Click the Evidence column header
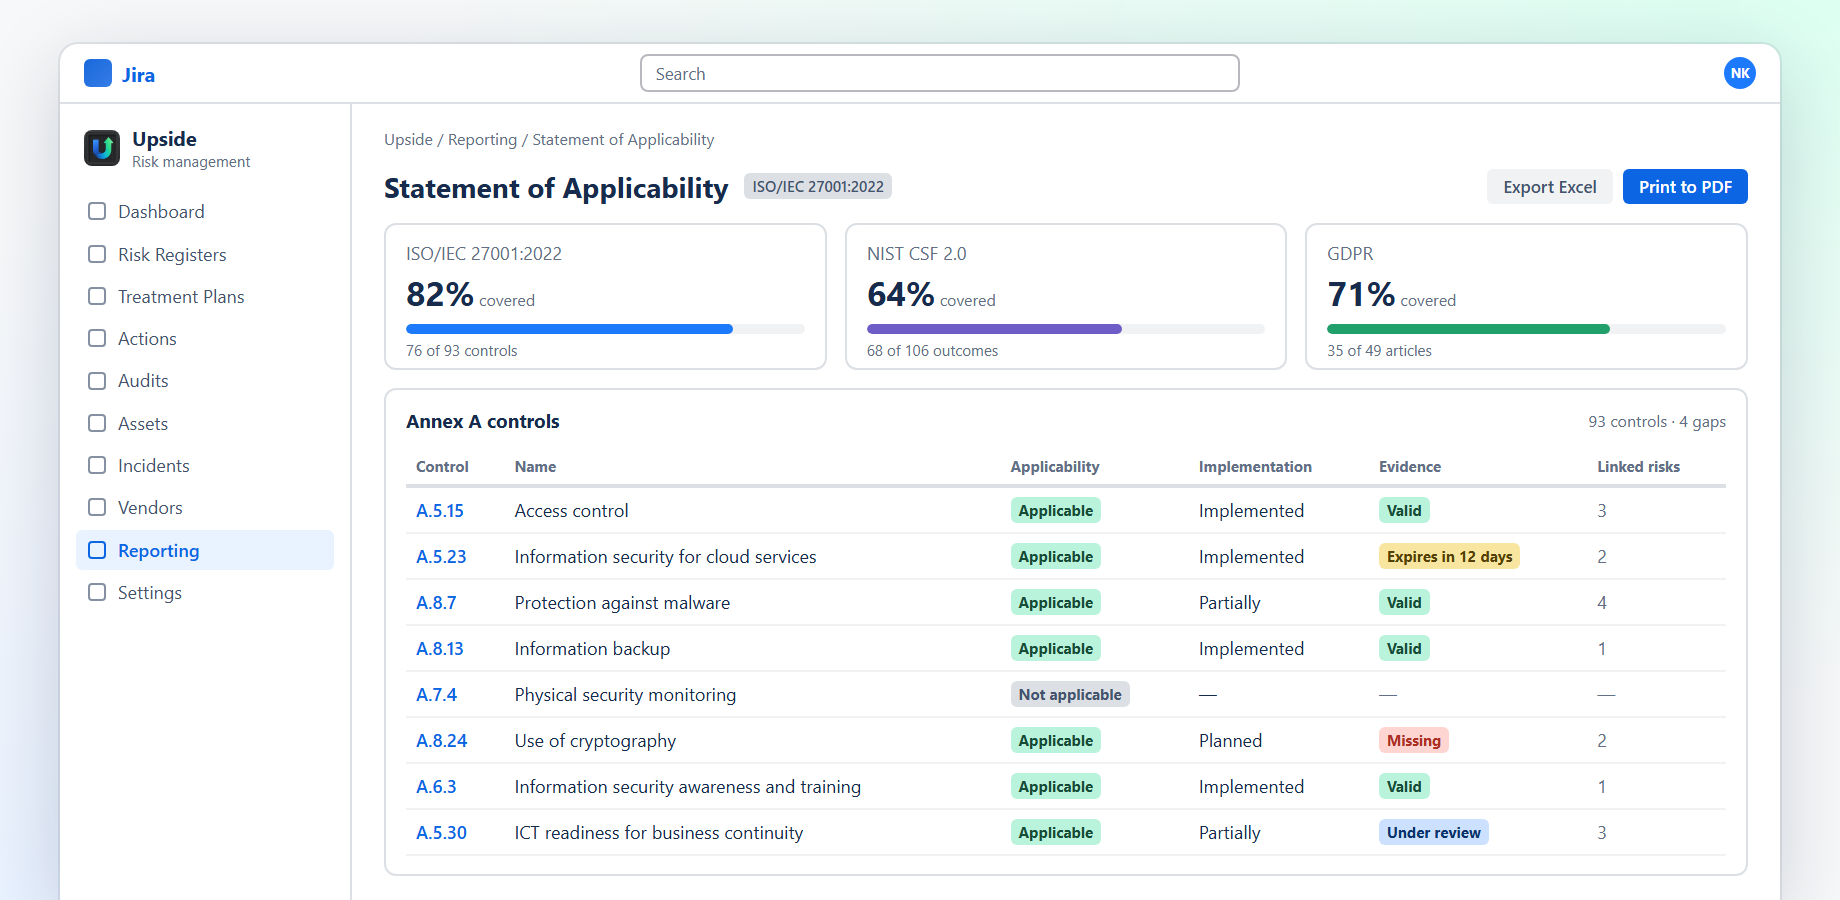Screen dimensions: 1840x900 (x=1410, y=467)
